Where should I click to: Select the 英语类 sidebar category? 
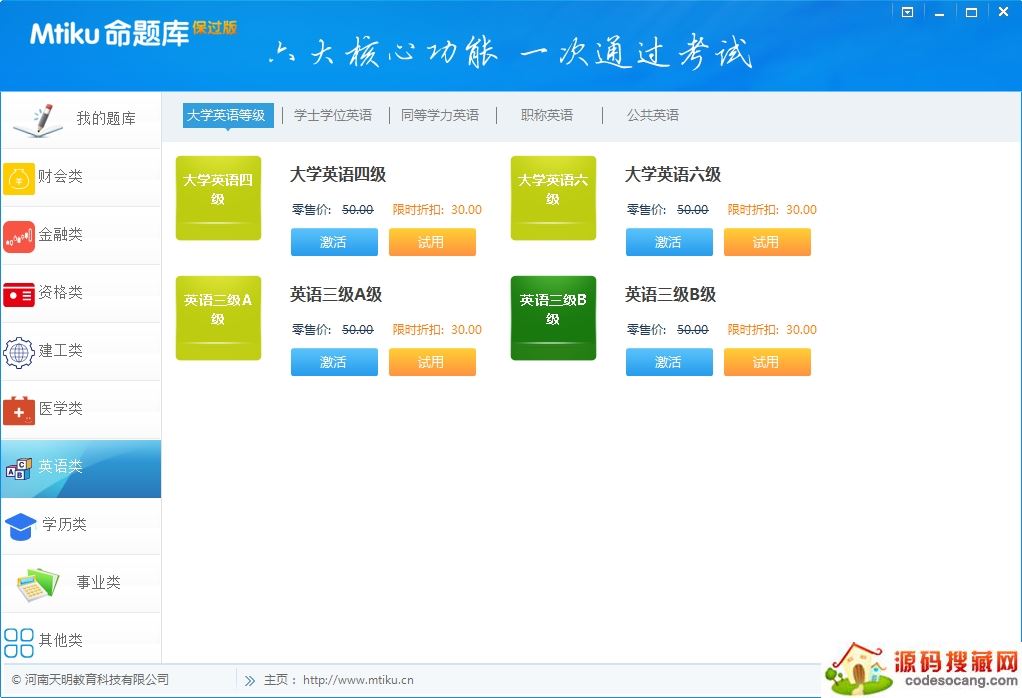[80, 468]
